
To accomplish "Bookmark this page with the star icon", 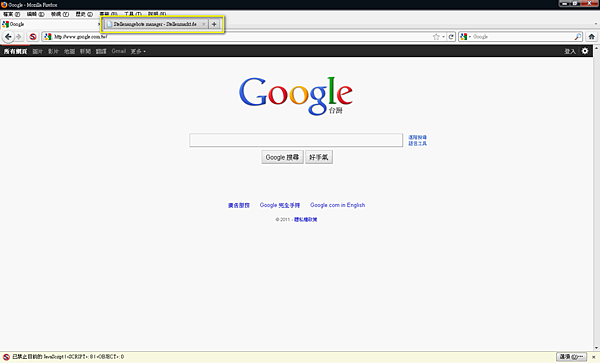I will tap(436, 37).
